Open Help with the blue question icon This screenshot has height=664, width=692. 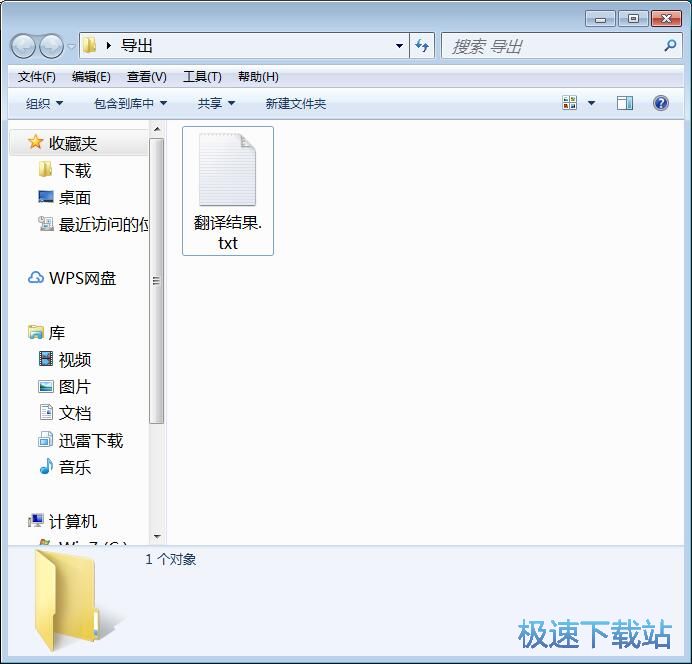[x=660, y=103]
